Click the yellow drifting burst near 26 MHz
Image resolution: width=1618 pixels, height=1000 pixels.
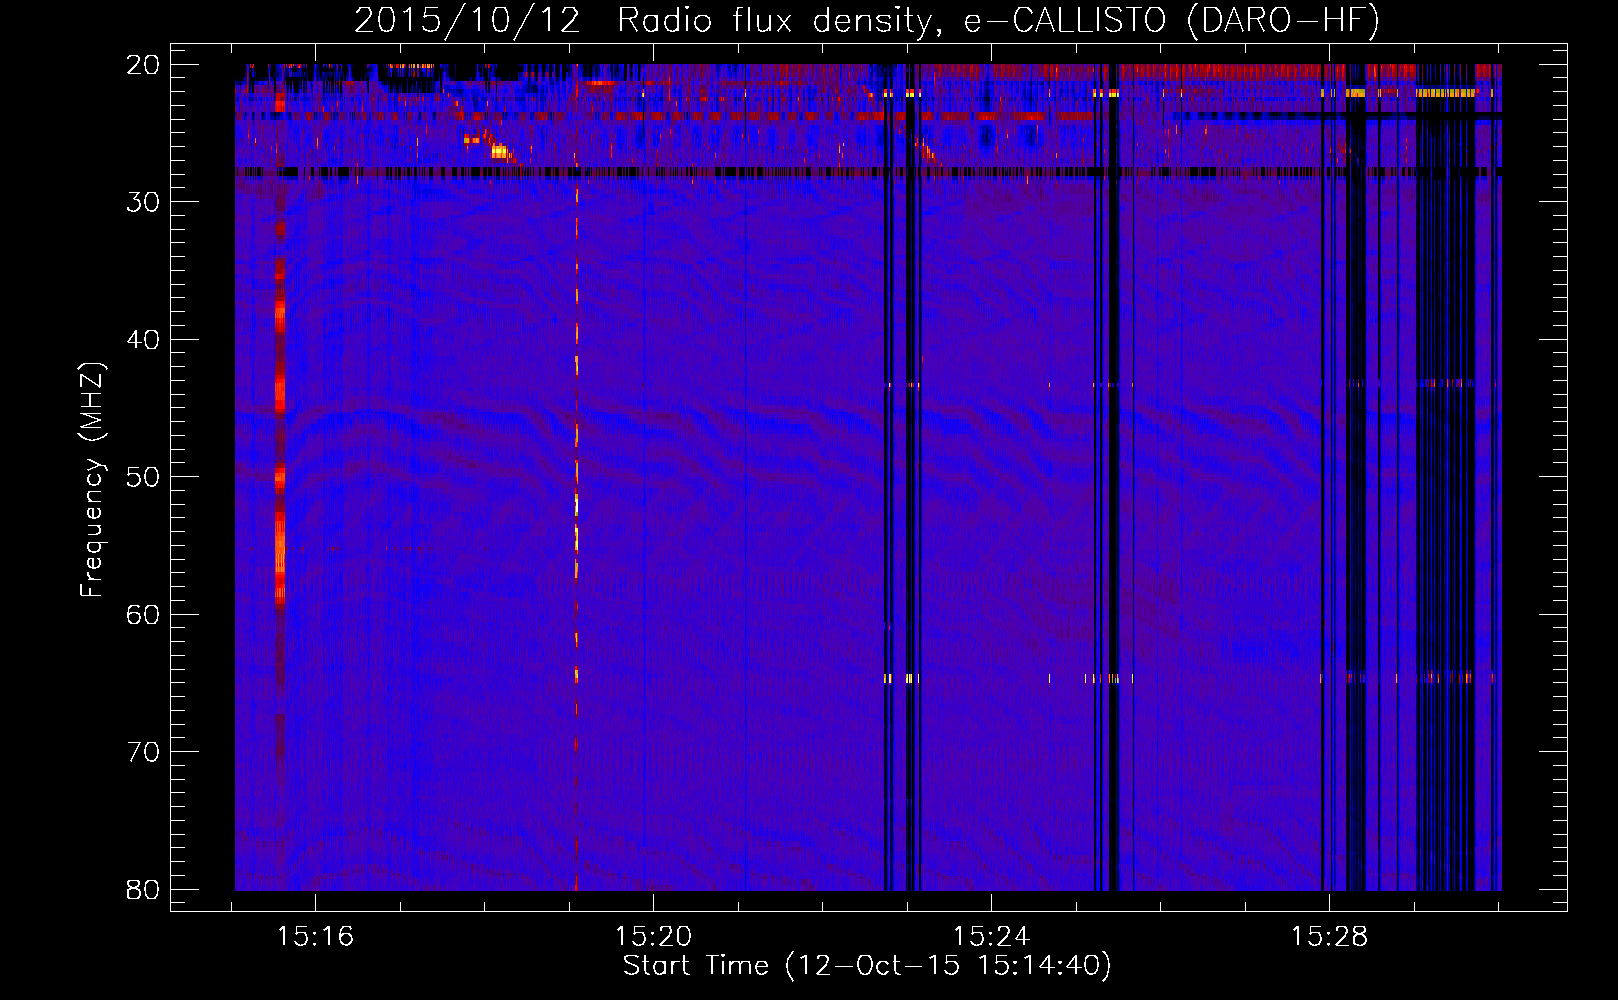[498, 152]
